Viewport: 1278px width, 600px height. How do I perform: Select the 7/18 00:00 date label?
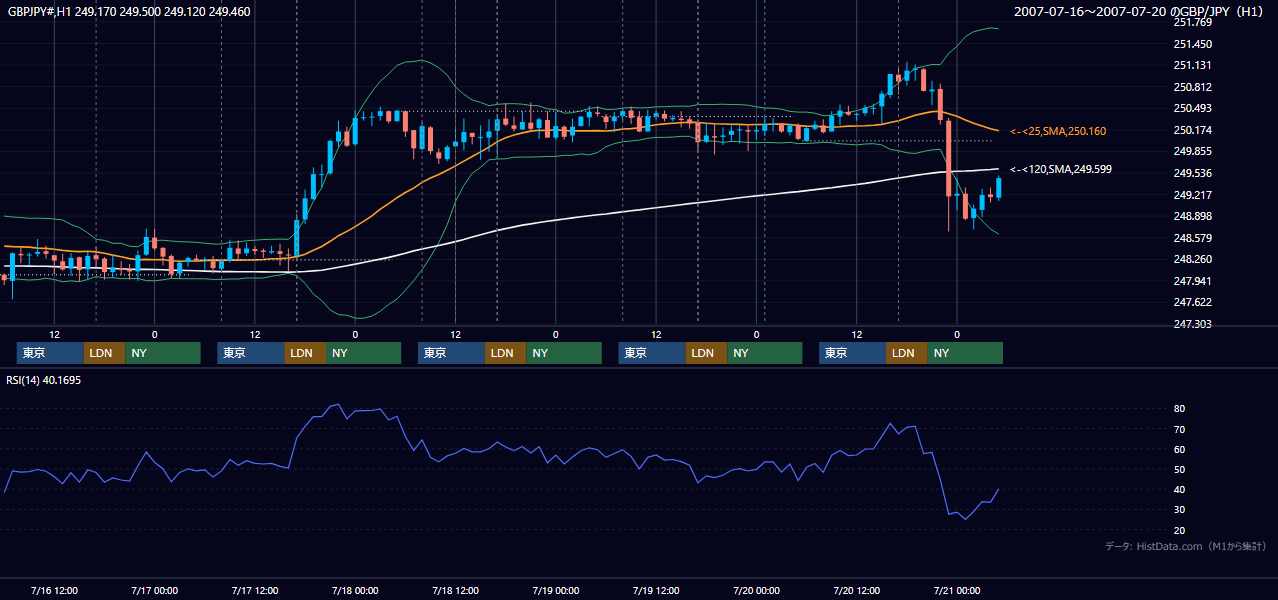(x=355, y=590)
